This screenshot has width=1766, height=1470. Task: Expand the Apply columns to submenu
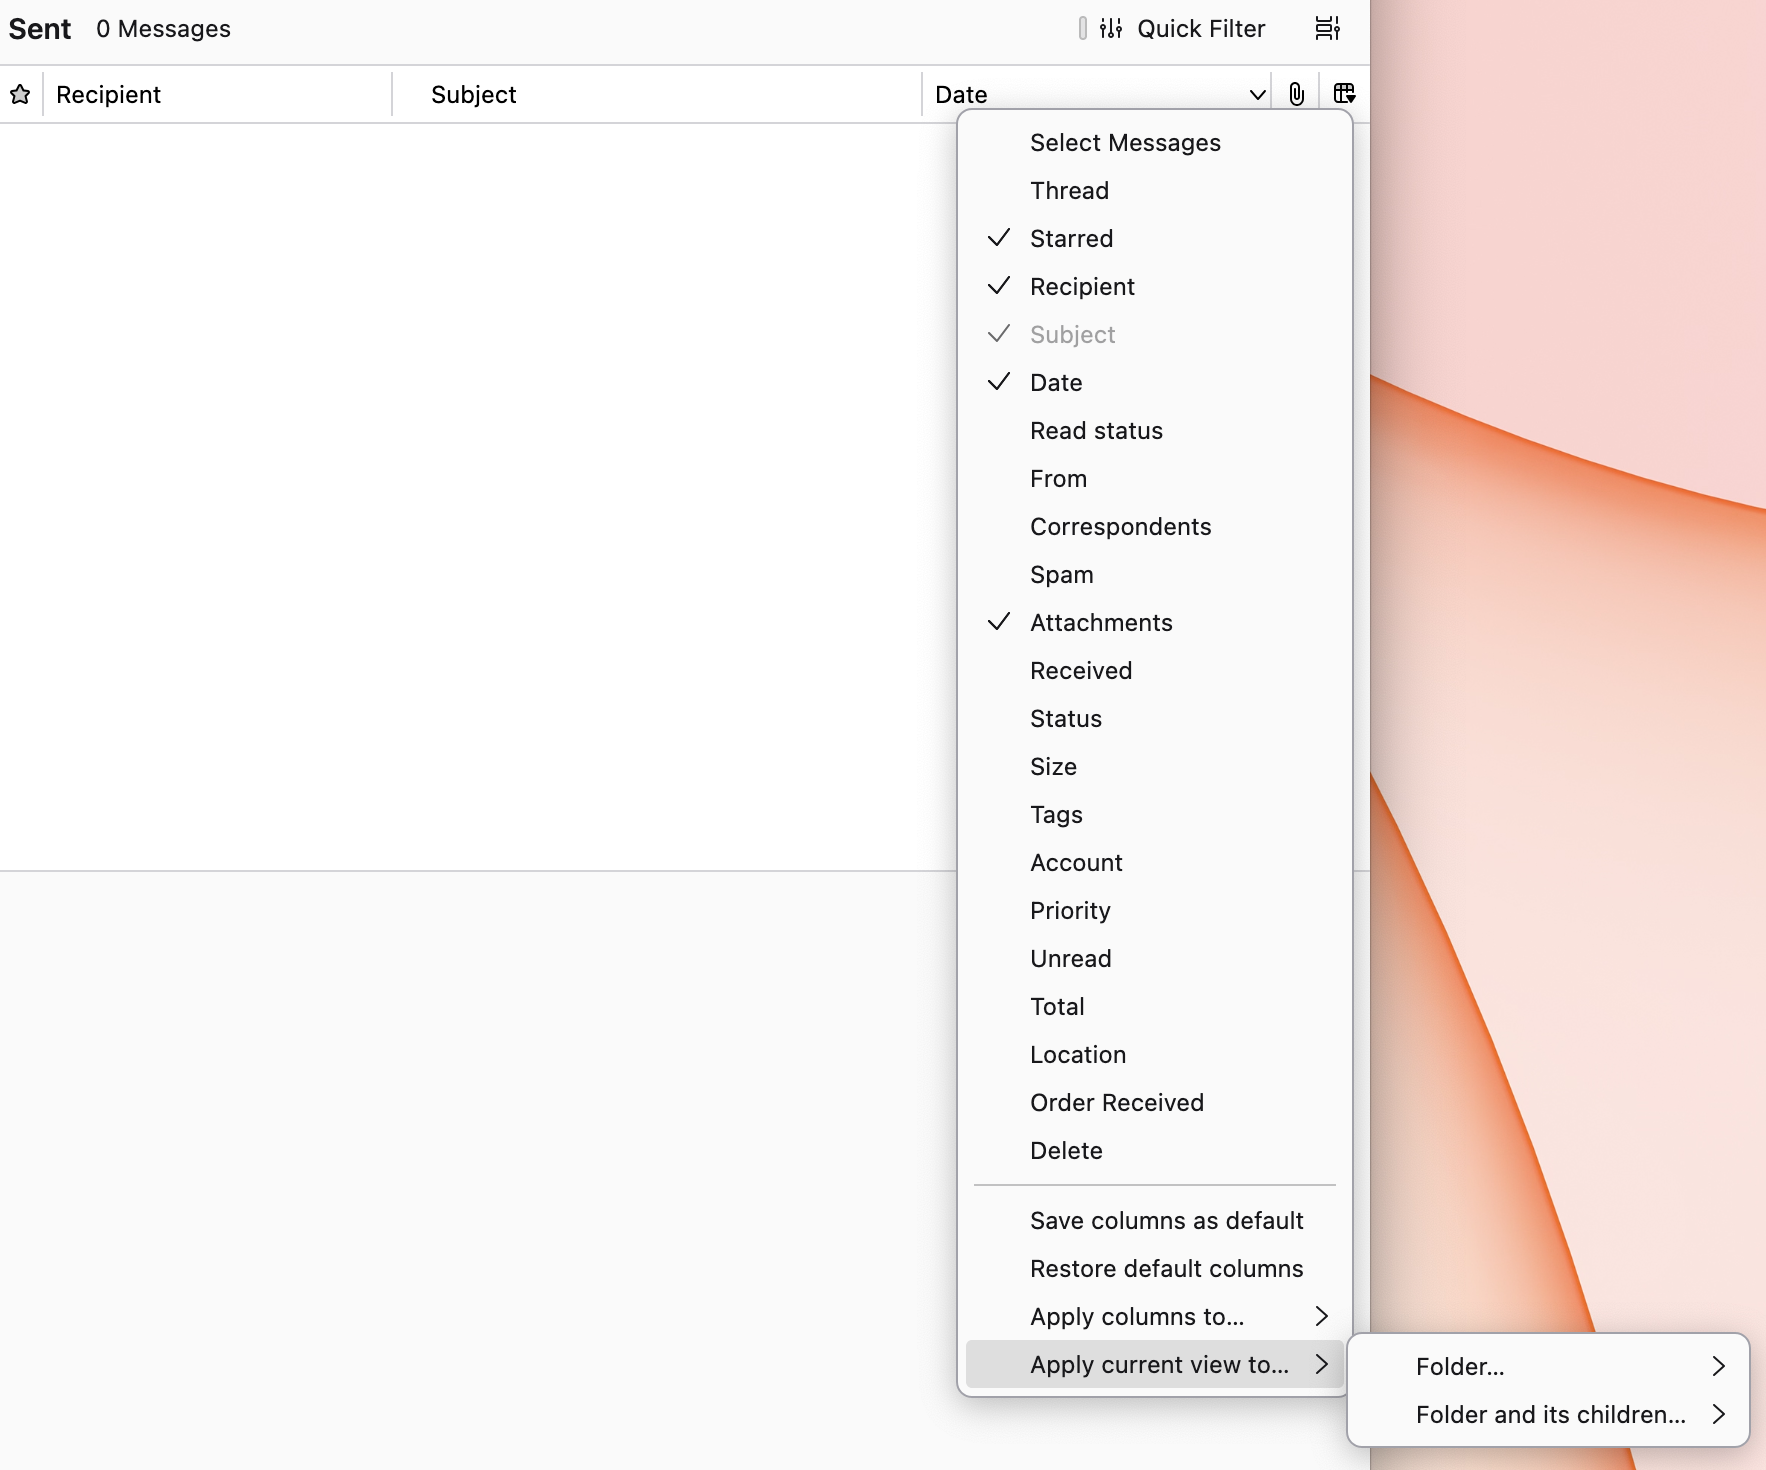tap(1155, 1316)
